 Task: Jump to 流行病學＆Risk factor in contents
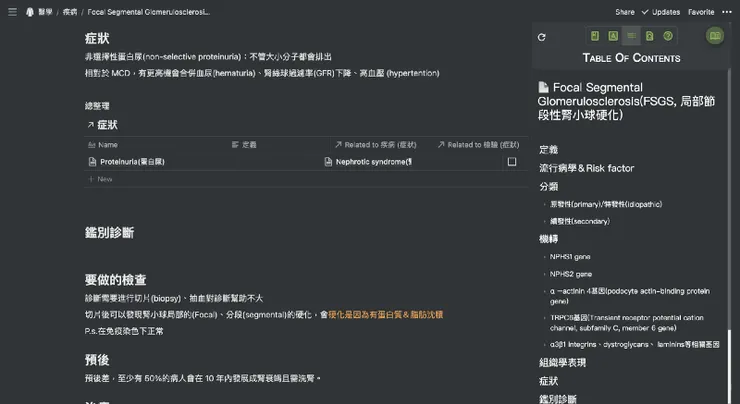point(587,168)
